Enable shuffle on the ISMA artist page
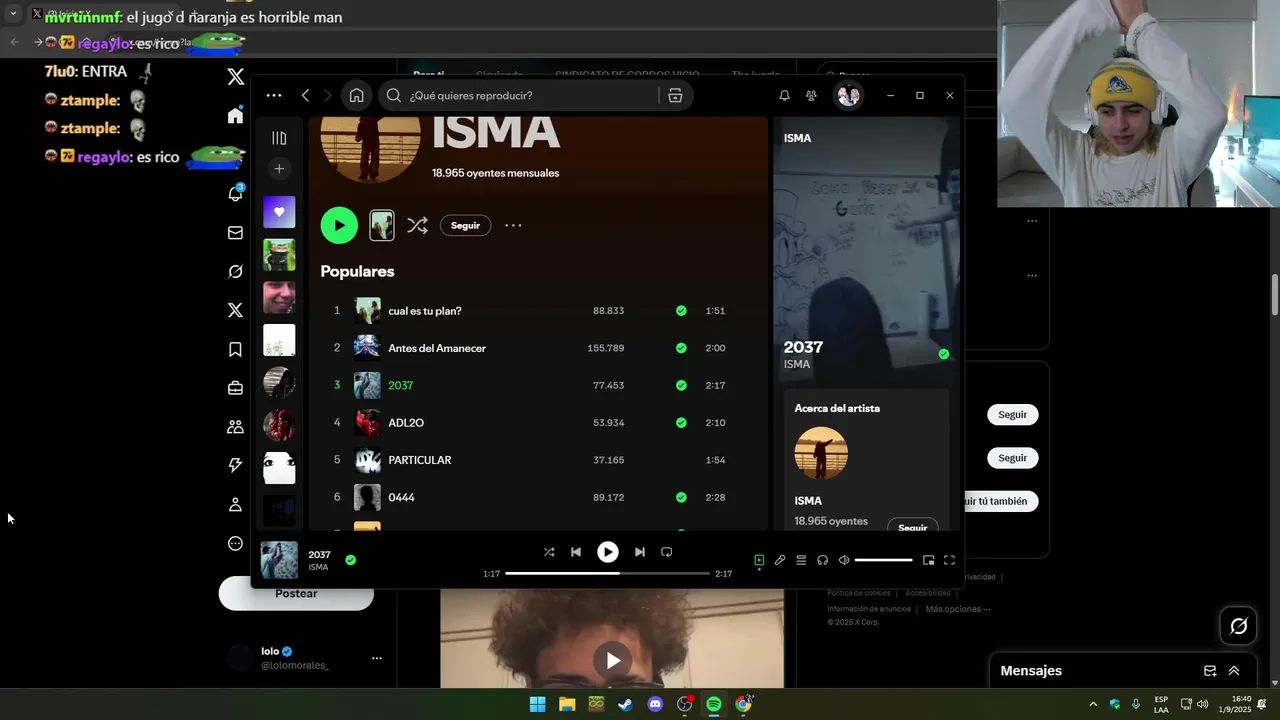The width and height of the screenshot is (1280, 720). point(417,225)
